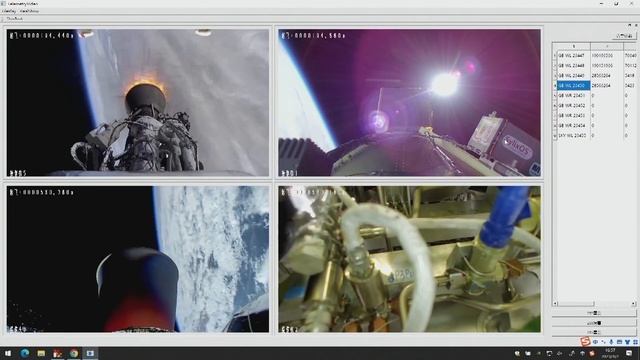Open the Sogou soft keyboard icon
The image size is (640, 360).
coord(619,342)
